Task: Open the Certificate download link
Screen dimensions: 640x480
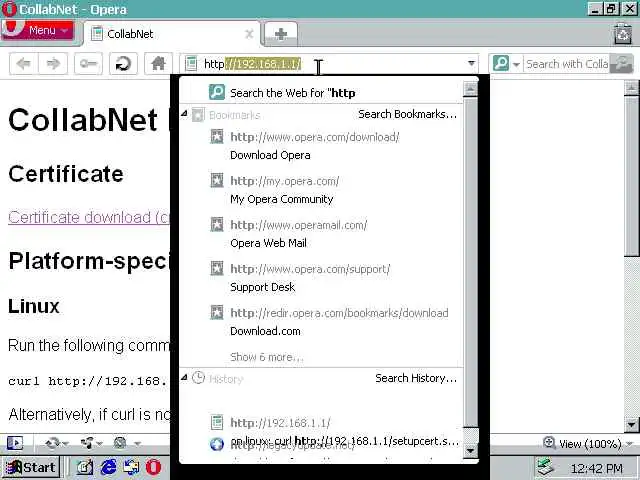Action: [89, 217]
